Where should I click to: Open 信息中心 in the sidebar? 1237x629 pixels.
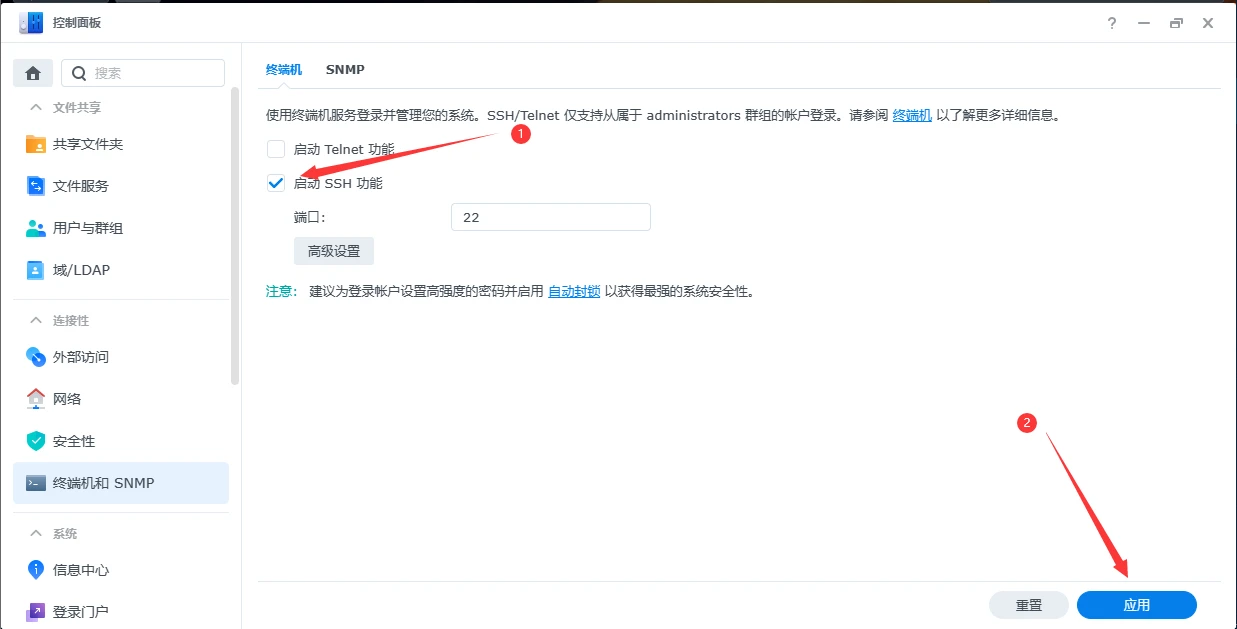pos(80,570)
